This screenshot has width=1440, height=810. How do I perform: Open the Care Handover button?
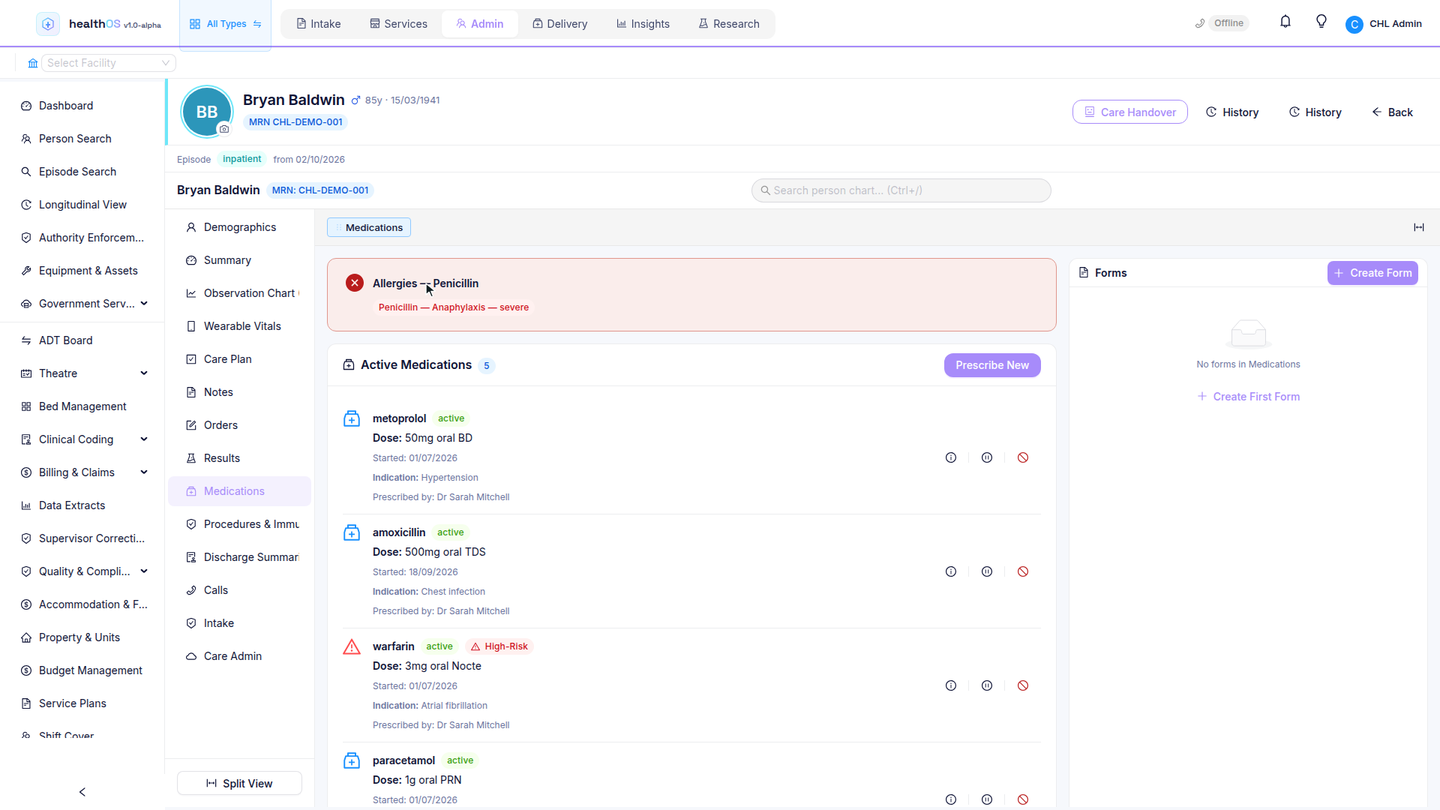1130,112
